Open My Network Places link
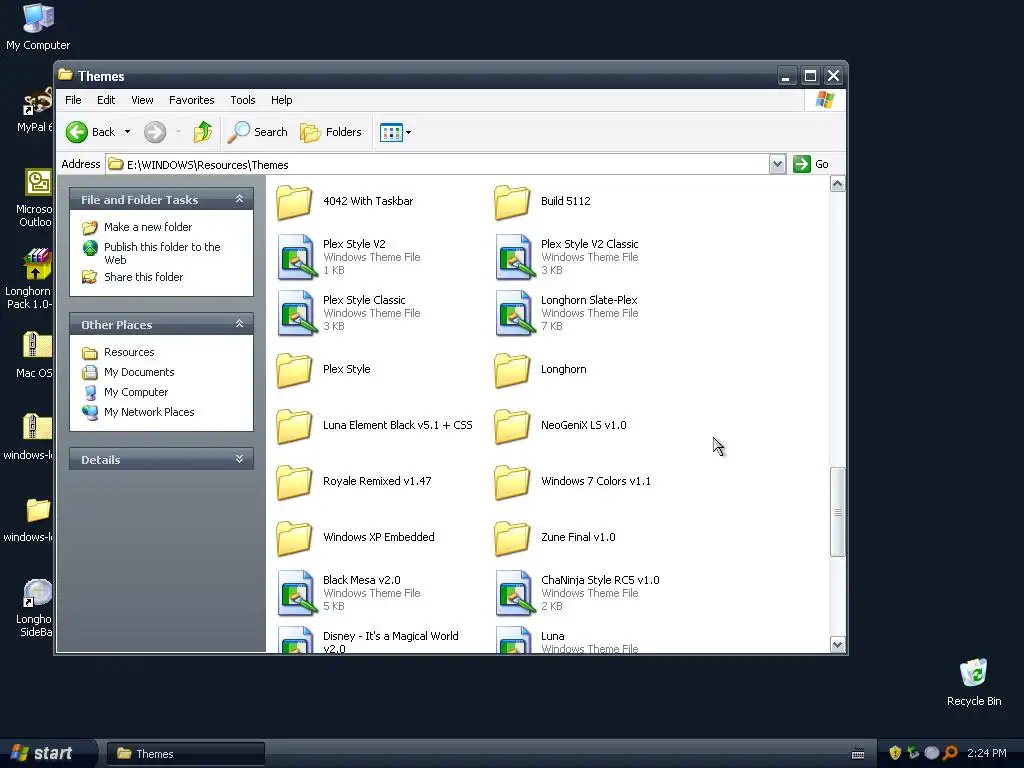Screen dimensions: 1024x768 coord(149,412)
